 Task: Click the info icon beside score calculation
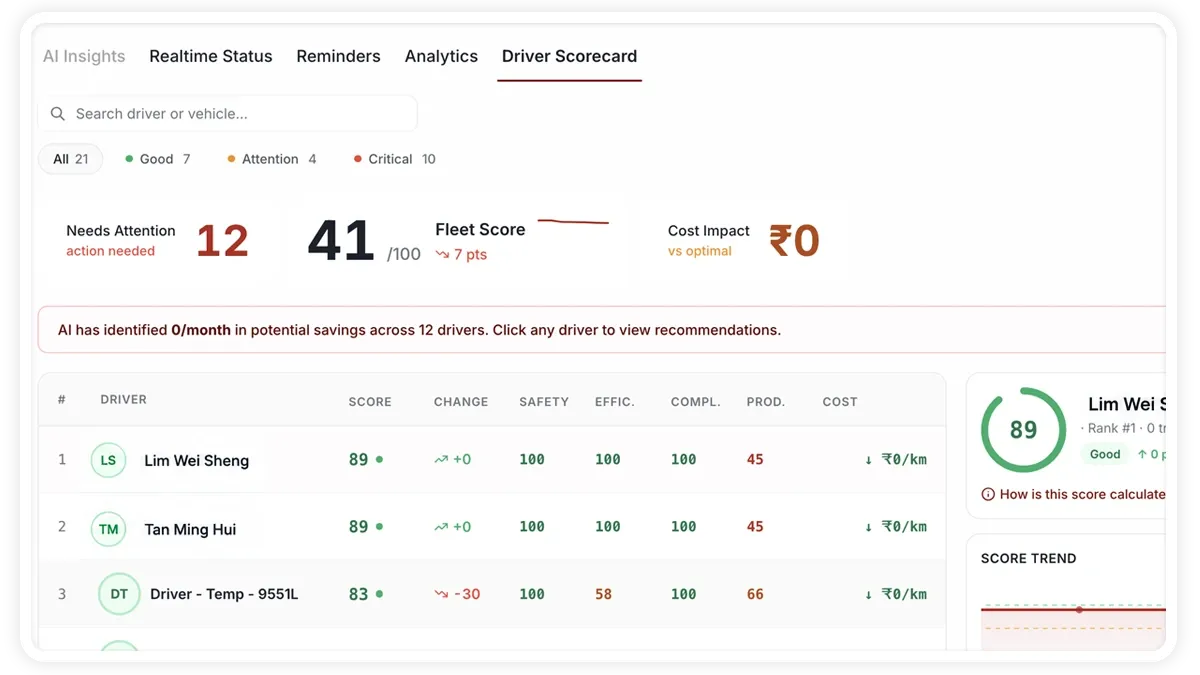pyautogui.click(x=988, y=494)
